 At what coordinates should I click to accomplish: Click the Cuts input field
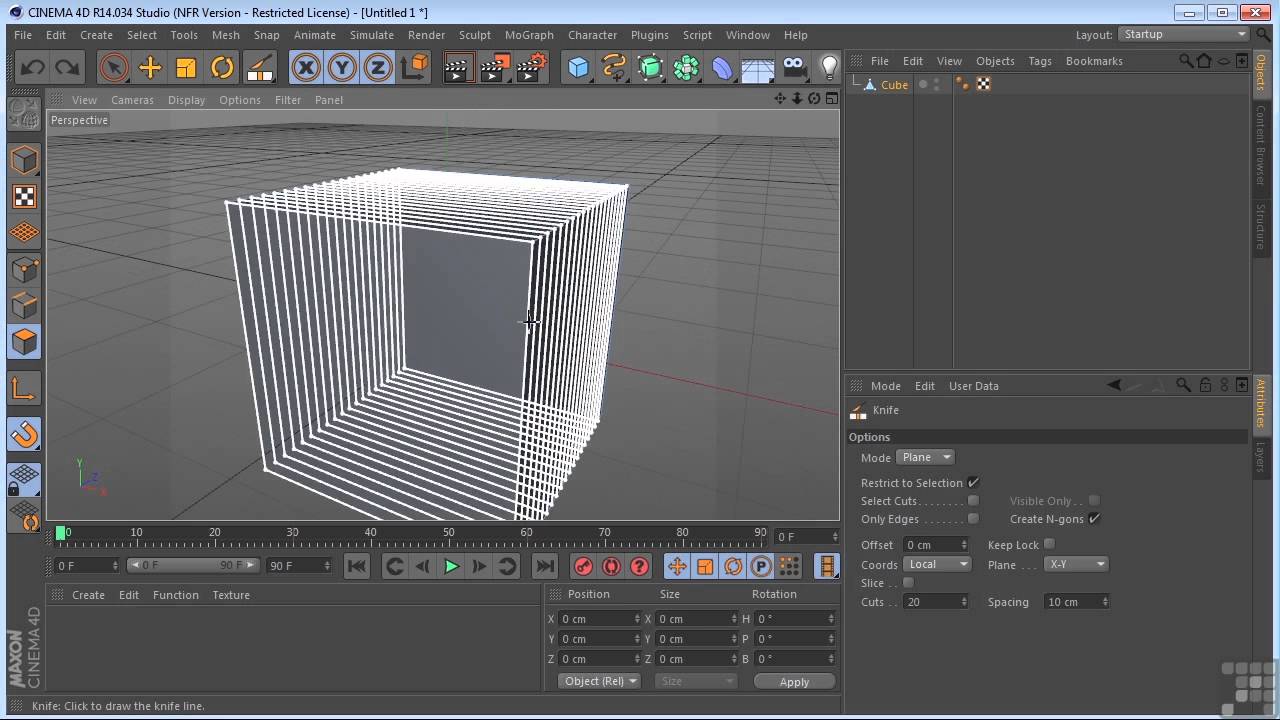pyautogui.click(x=931, y=602)
